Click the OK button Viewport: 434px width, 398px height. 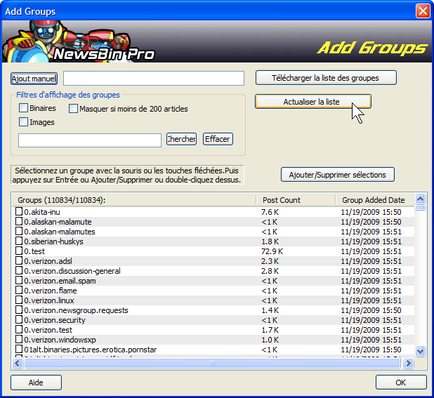[401, 382]
